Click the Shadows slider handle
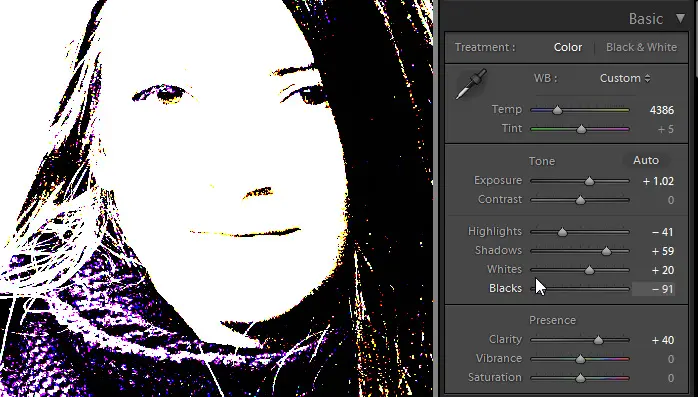The image size is (698, 397). (606, 251)
